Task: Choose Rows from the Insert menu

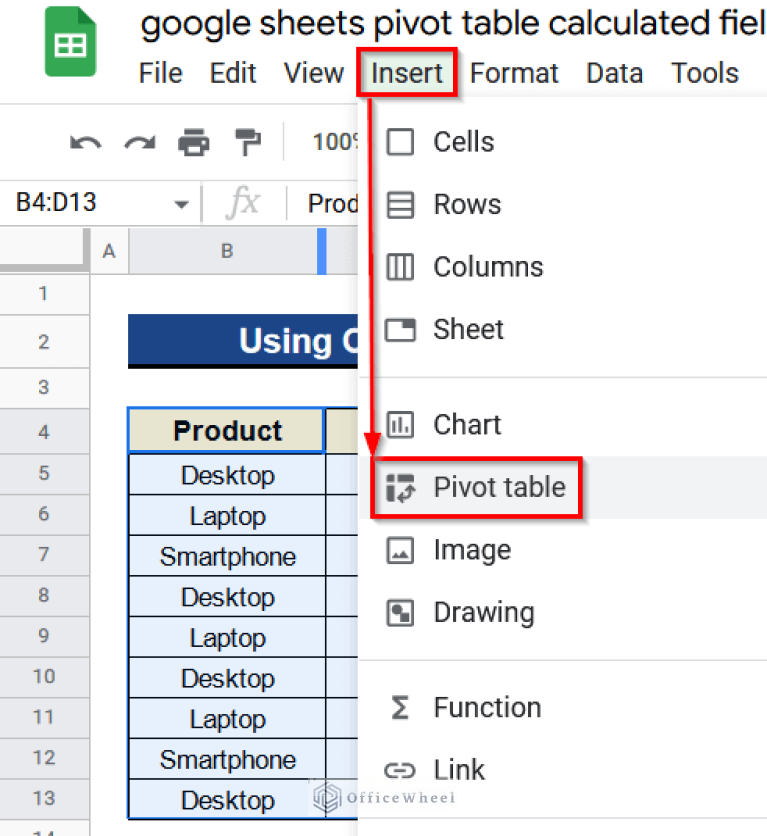Action: pos(563,205)
